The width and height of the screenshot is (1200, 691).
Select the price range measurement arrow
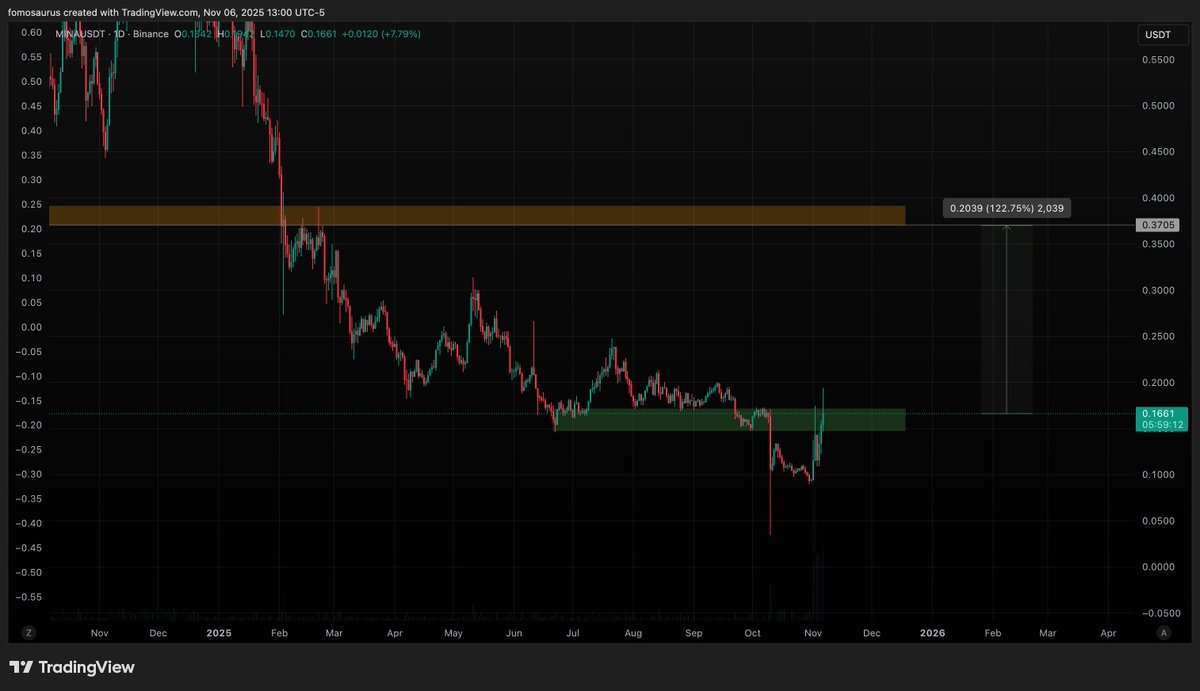click(x=1006, y=320)
